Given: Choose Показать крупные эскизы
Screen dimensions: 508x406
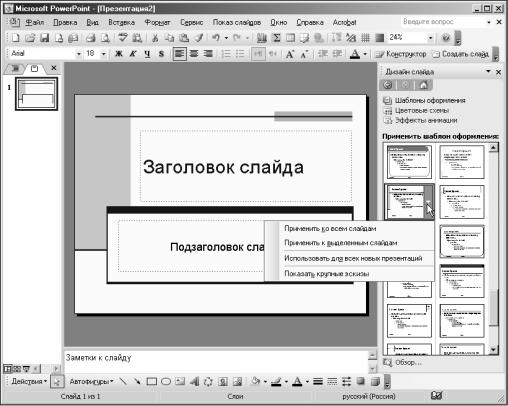Looking at the screenshot, I should coord(349,274).
